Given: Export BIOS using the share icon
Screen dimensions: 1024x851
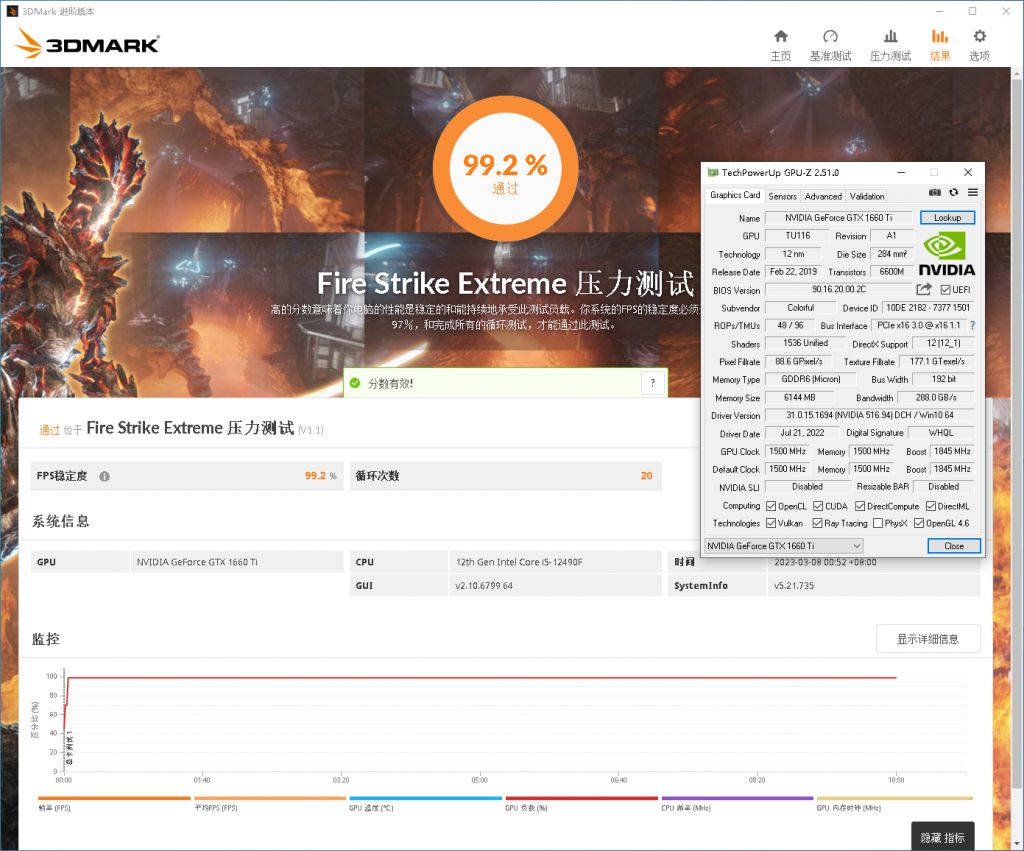Looking at the screenshot, I should 923,289.
